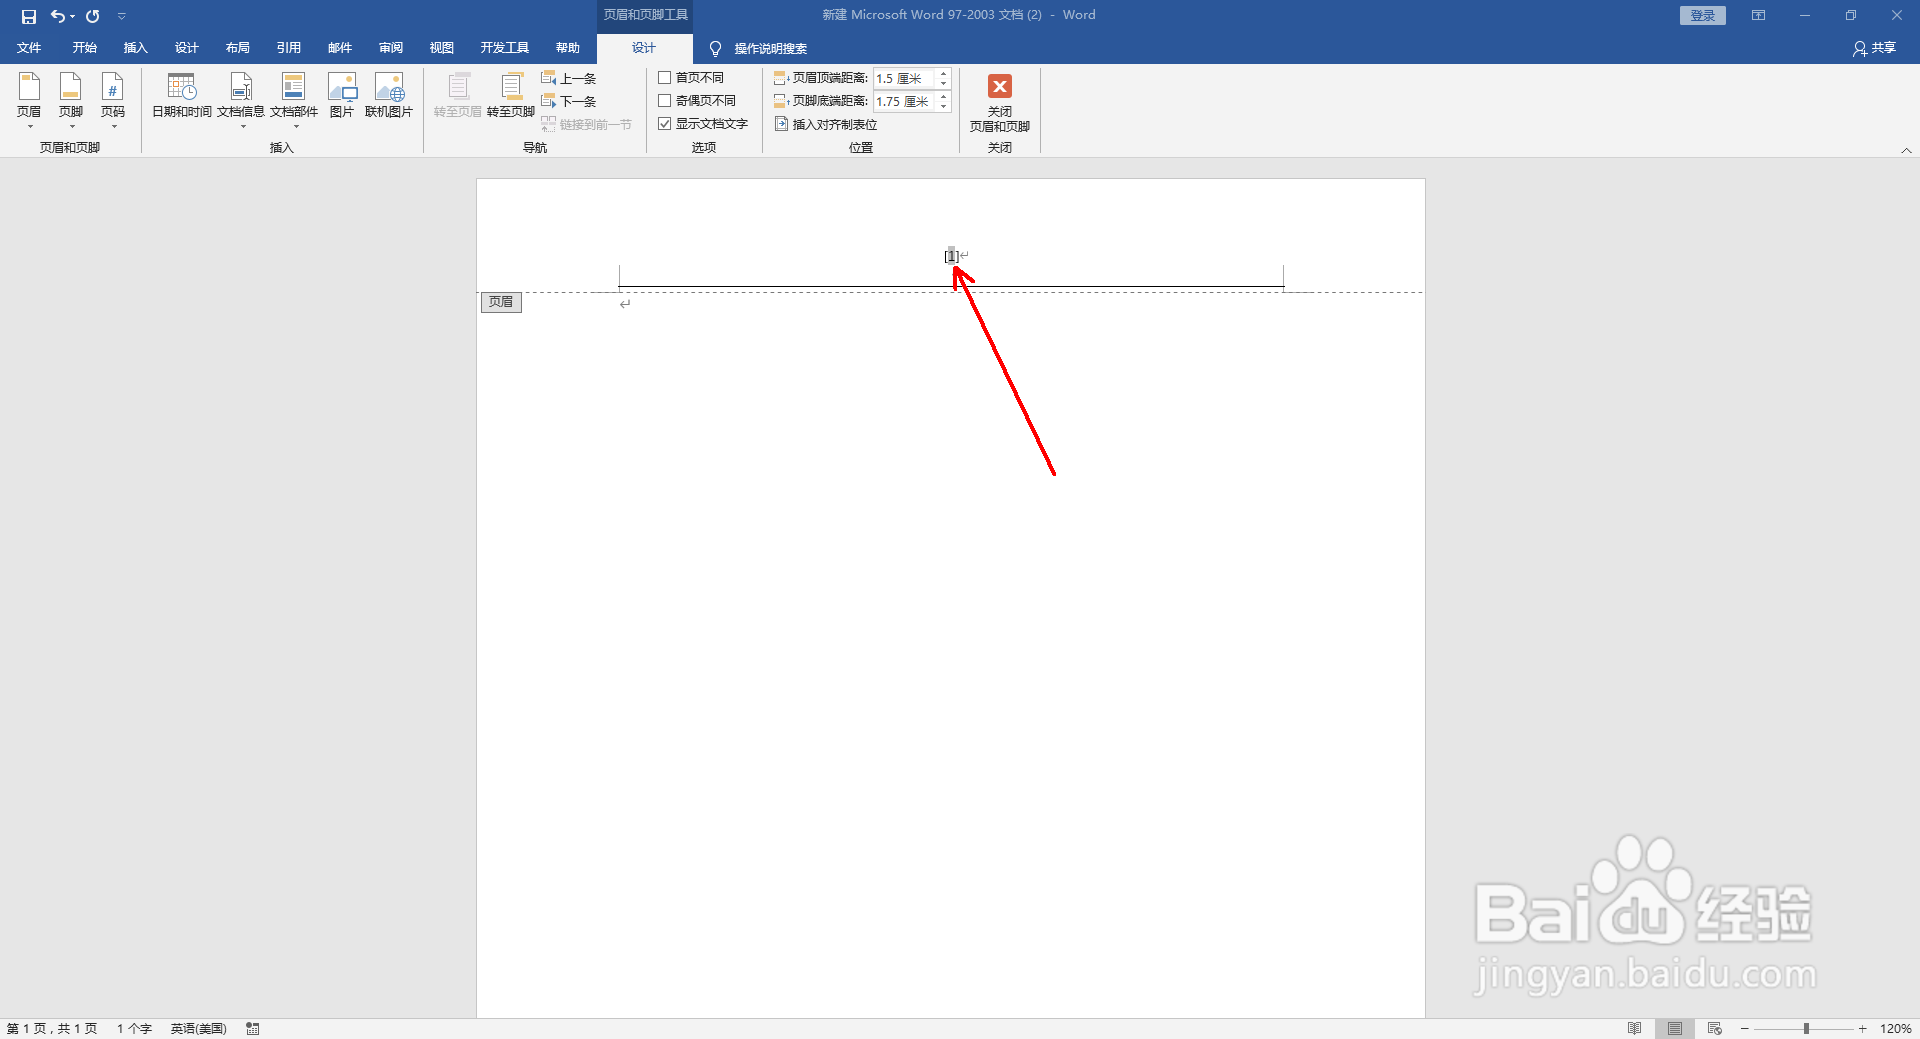Viewport: 1920px width, 1039px height.
Task: Open the 视图 ribbon tab
Action: coord(441,47)
